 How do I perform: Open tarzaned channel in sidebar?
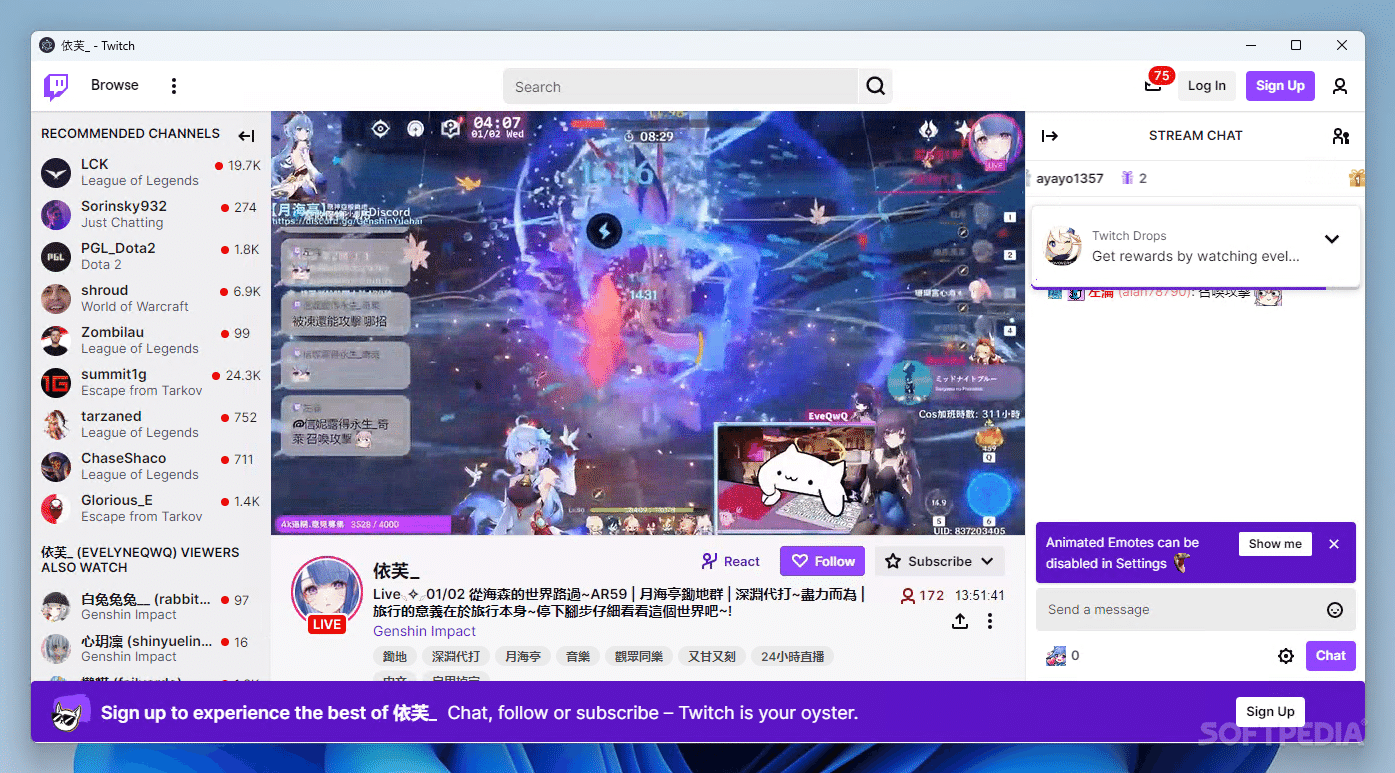point(150,425)
